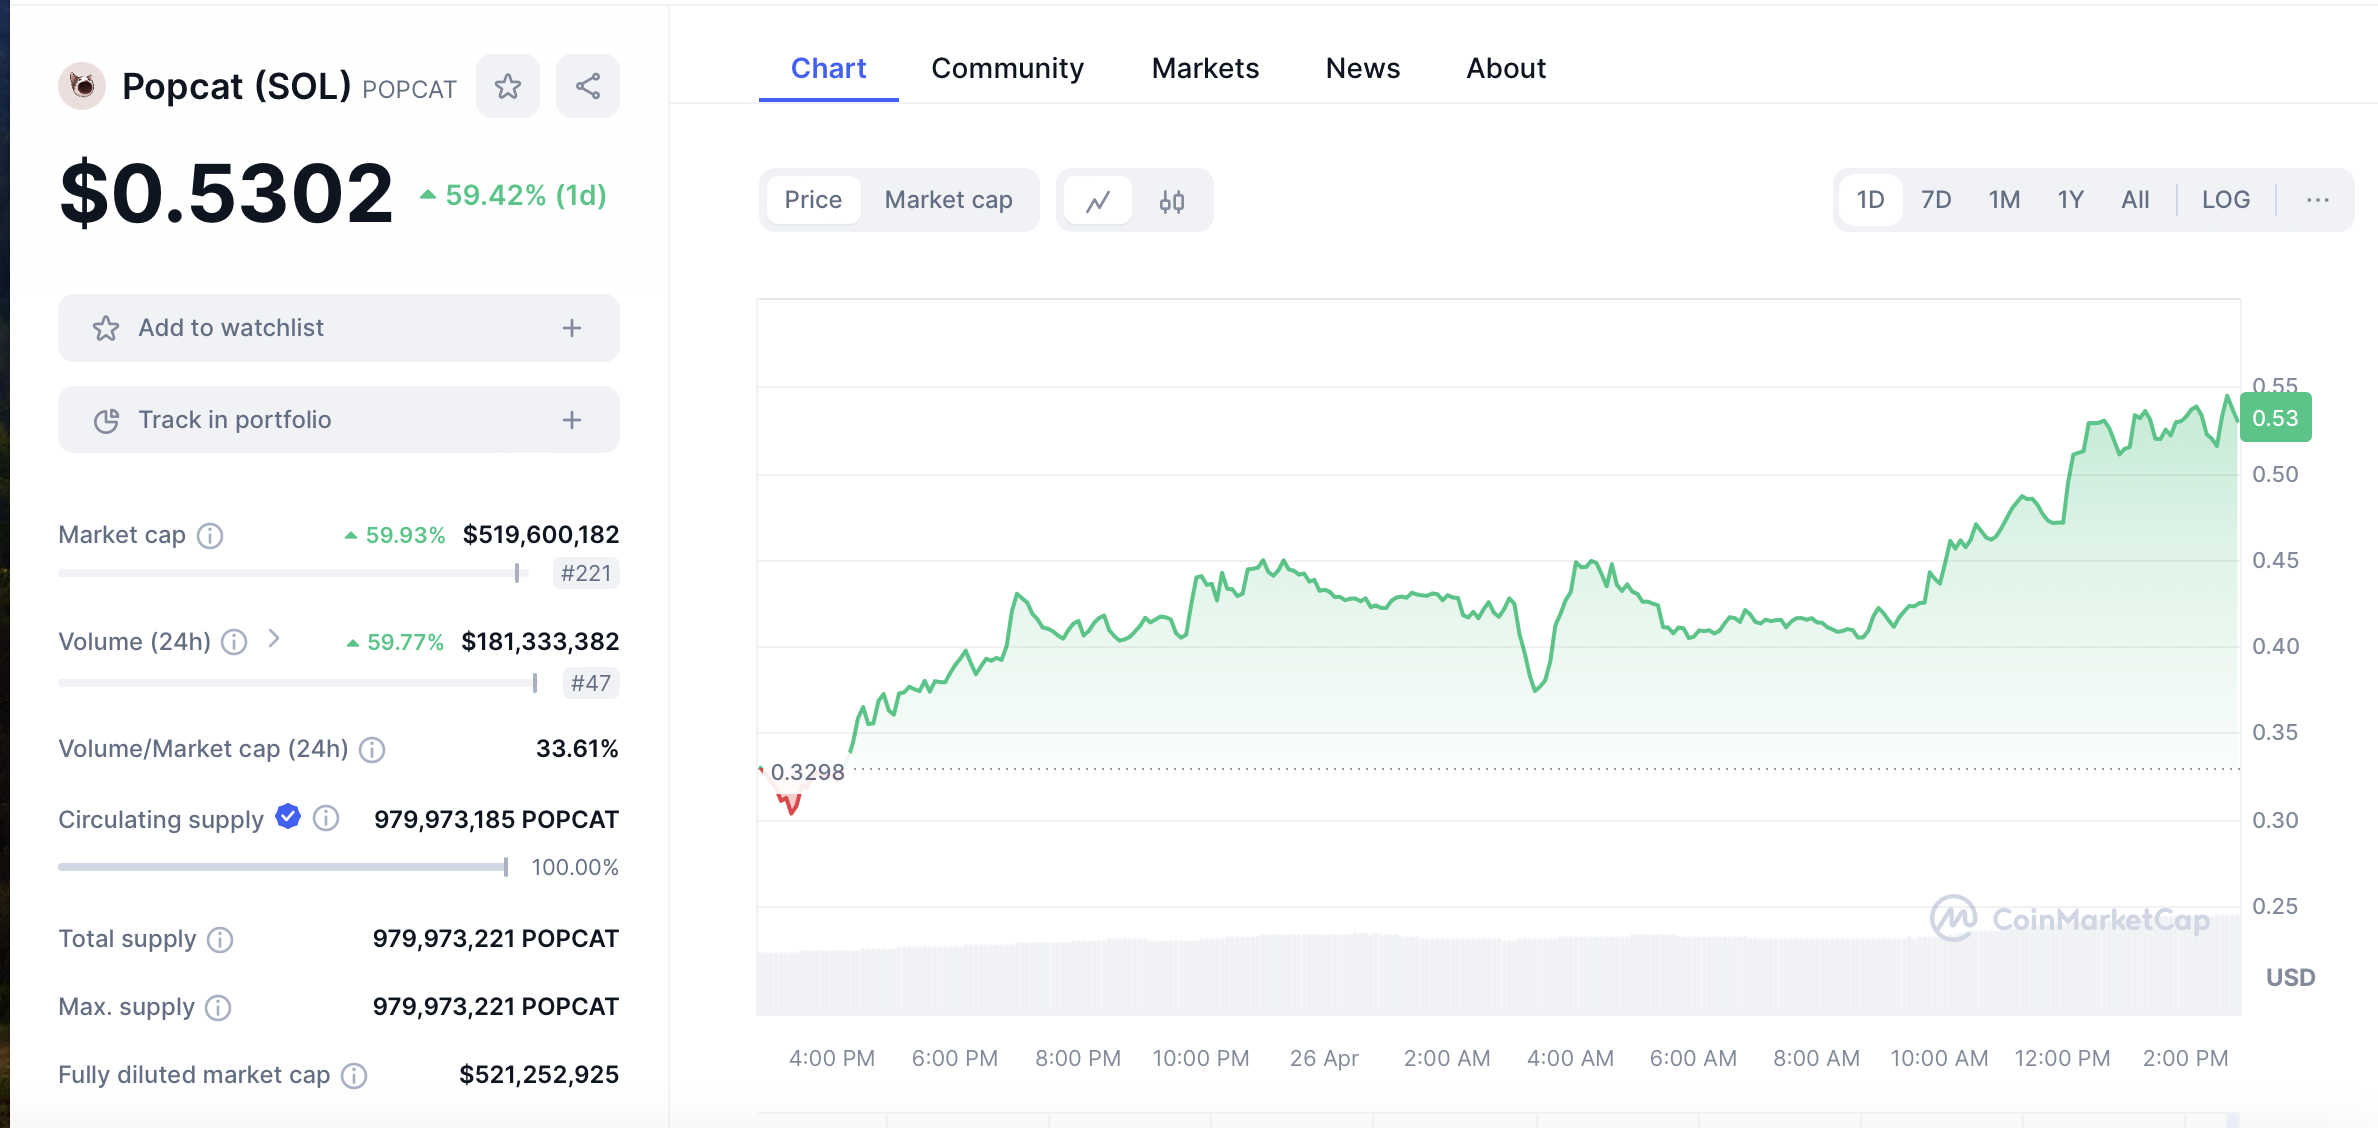The image size is (2378, 1128).
Task: Open the Community tab
Action: pyautogui.click(x=1007, y=68)
